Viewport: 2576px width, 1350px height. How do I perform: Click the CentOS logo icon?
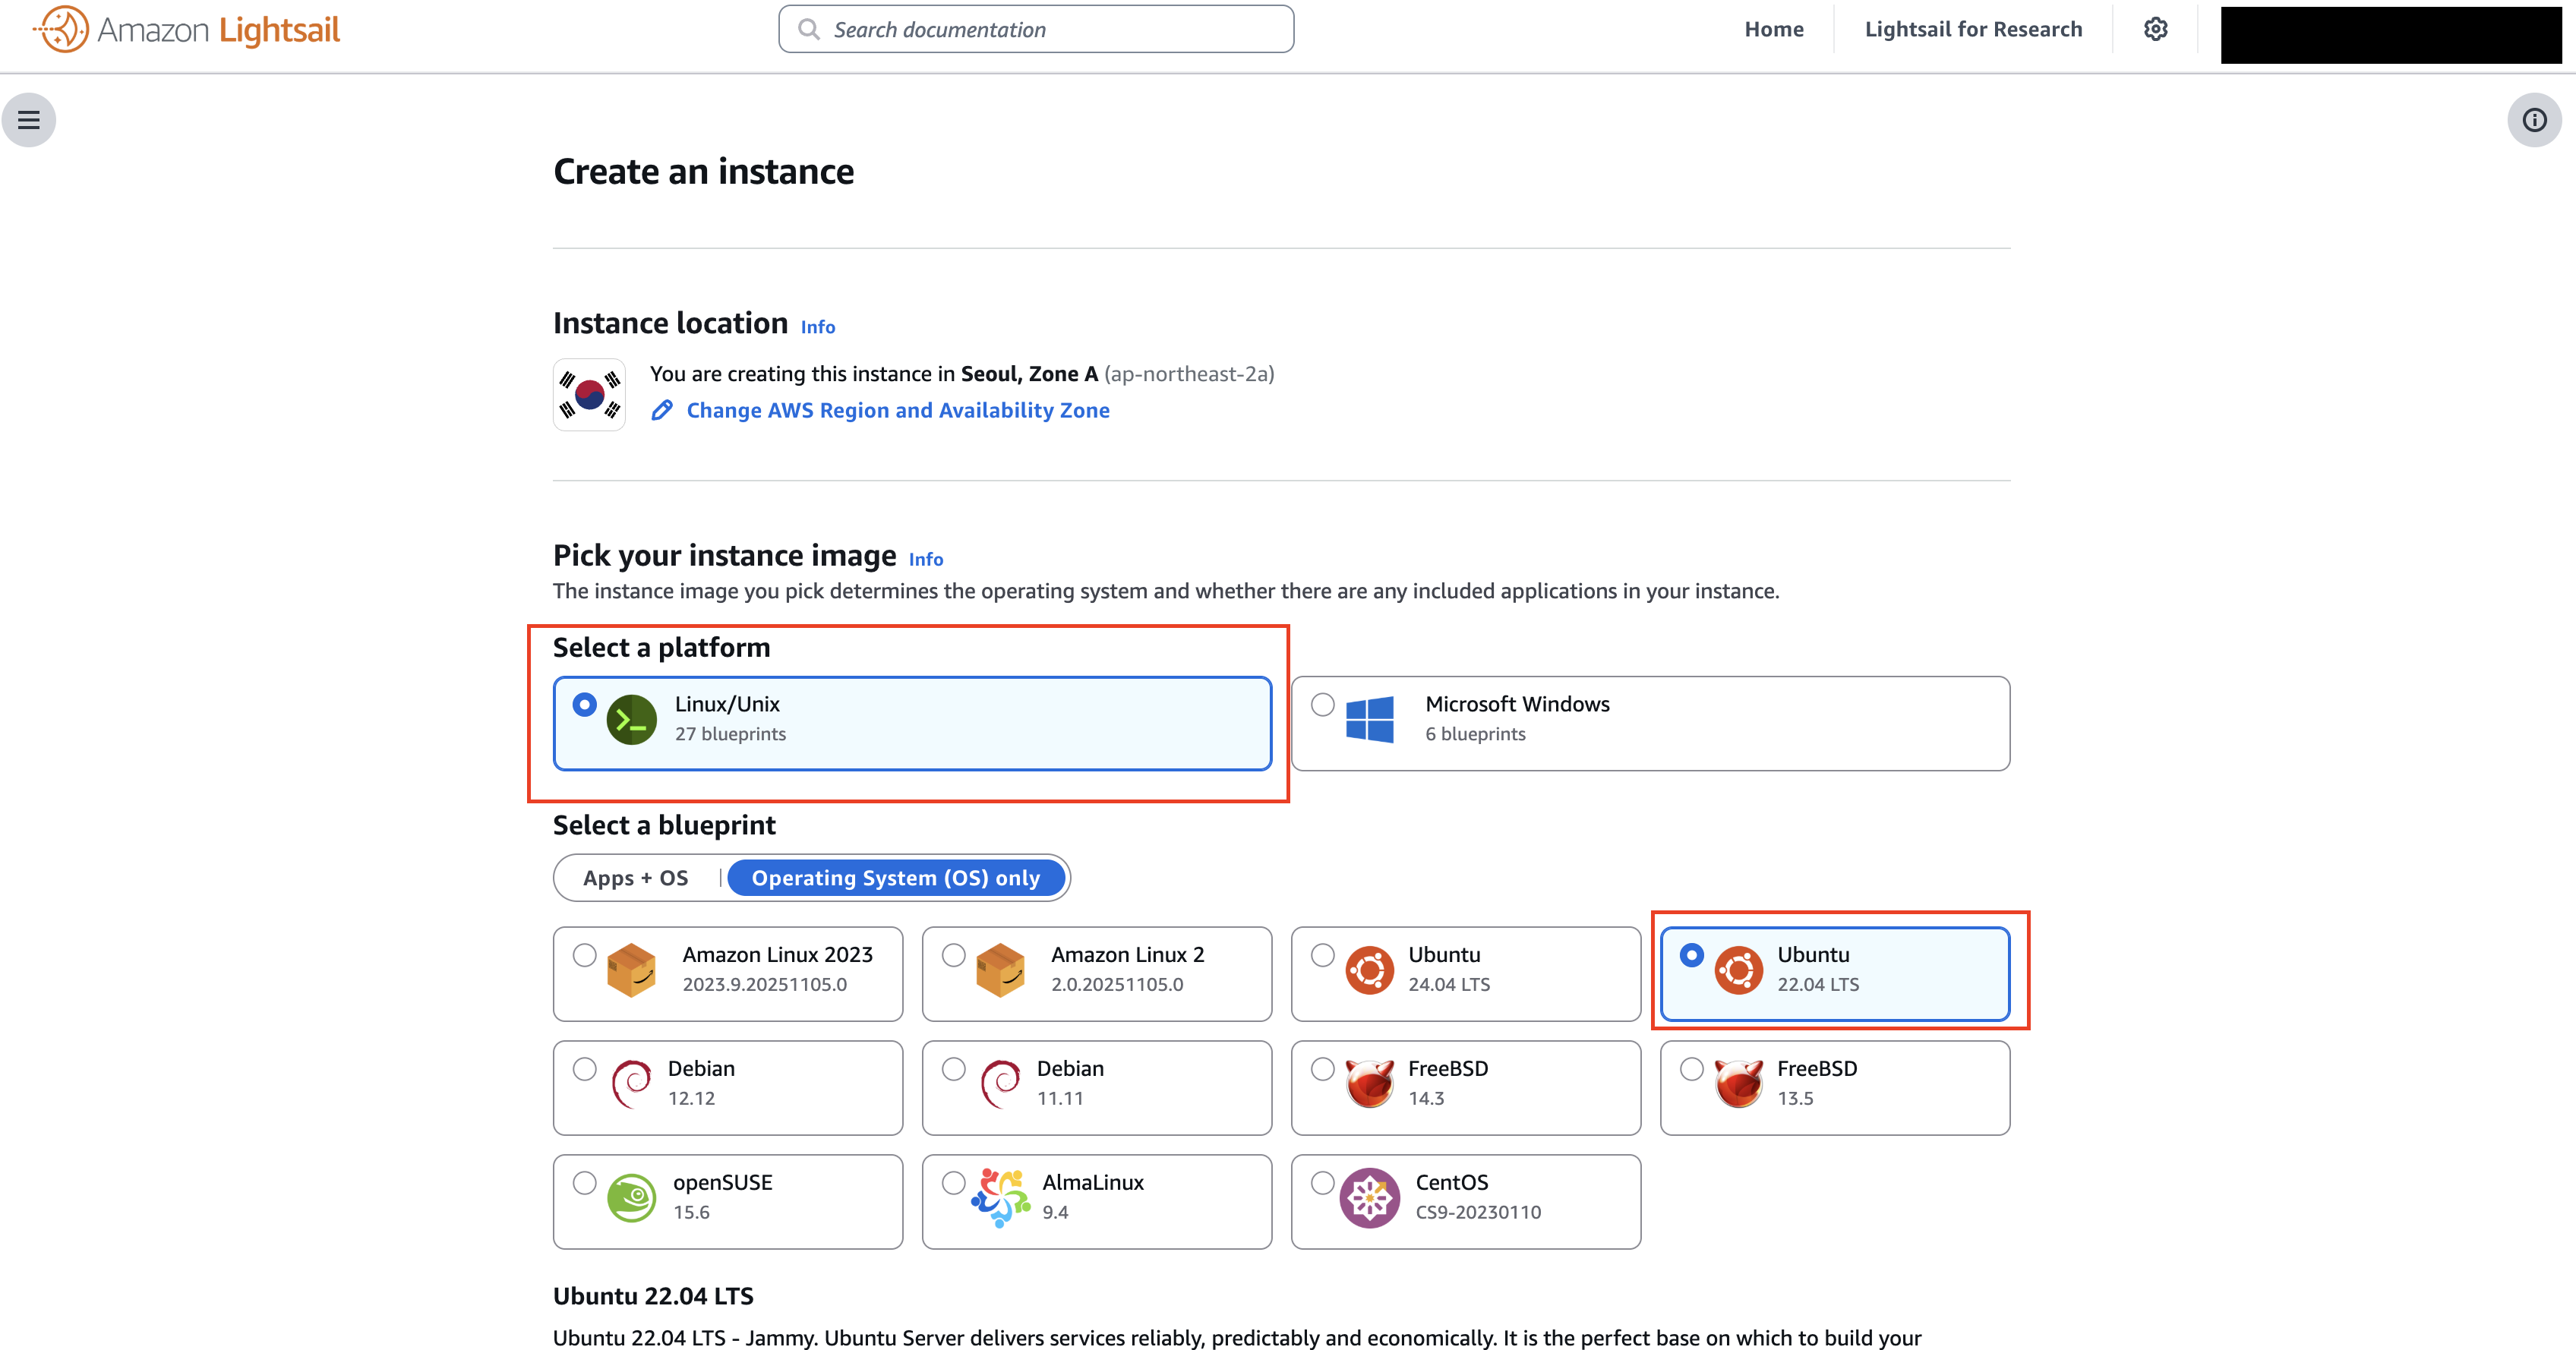[1370, 1198]
